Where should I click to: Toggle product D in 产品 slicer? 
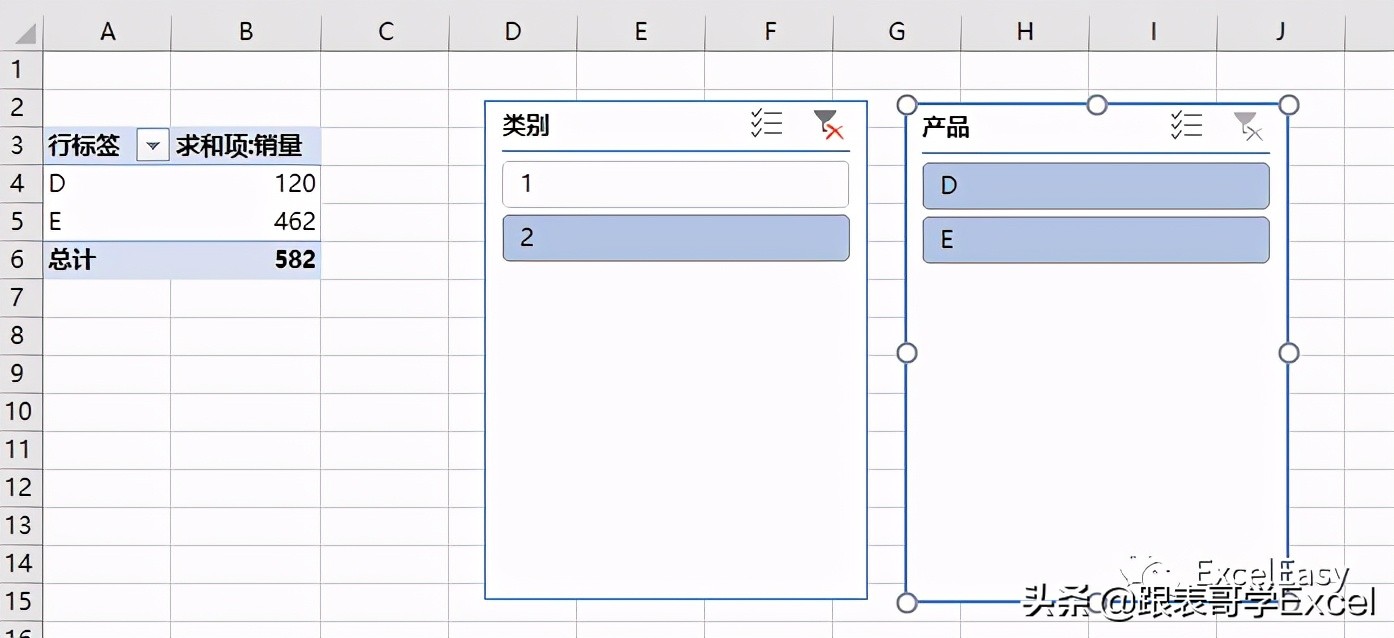pos(1095,186)
